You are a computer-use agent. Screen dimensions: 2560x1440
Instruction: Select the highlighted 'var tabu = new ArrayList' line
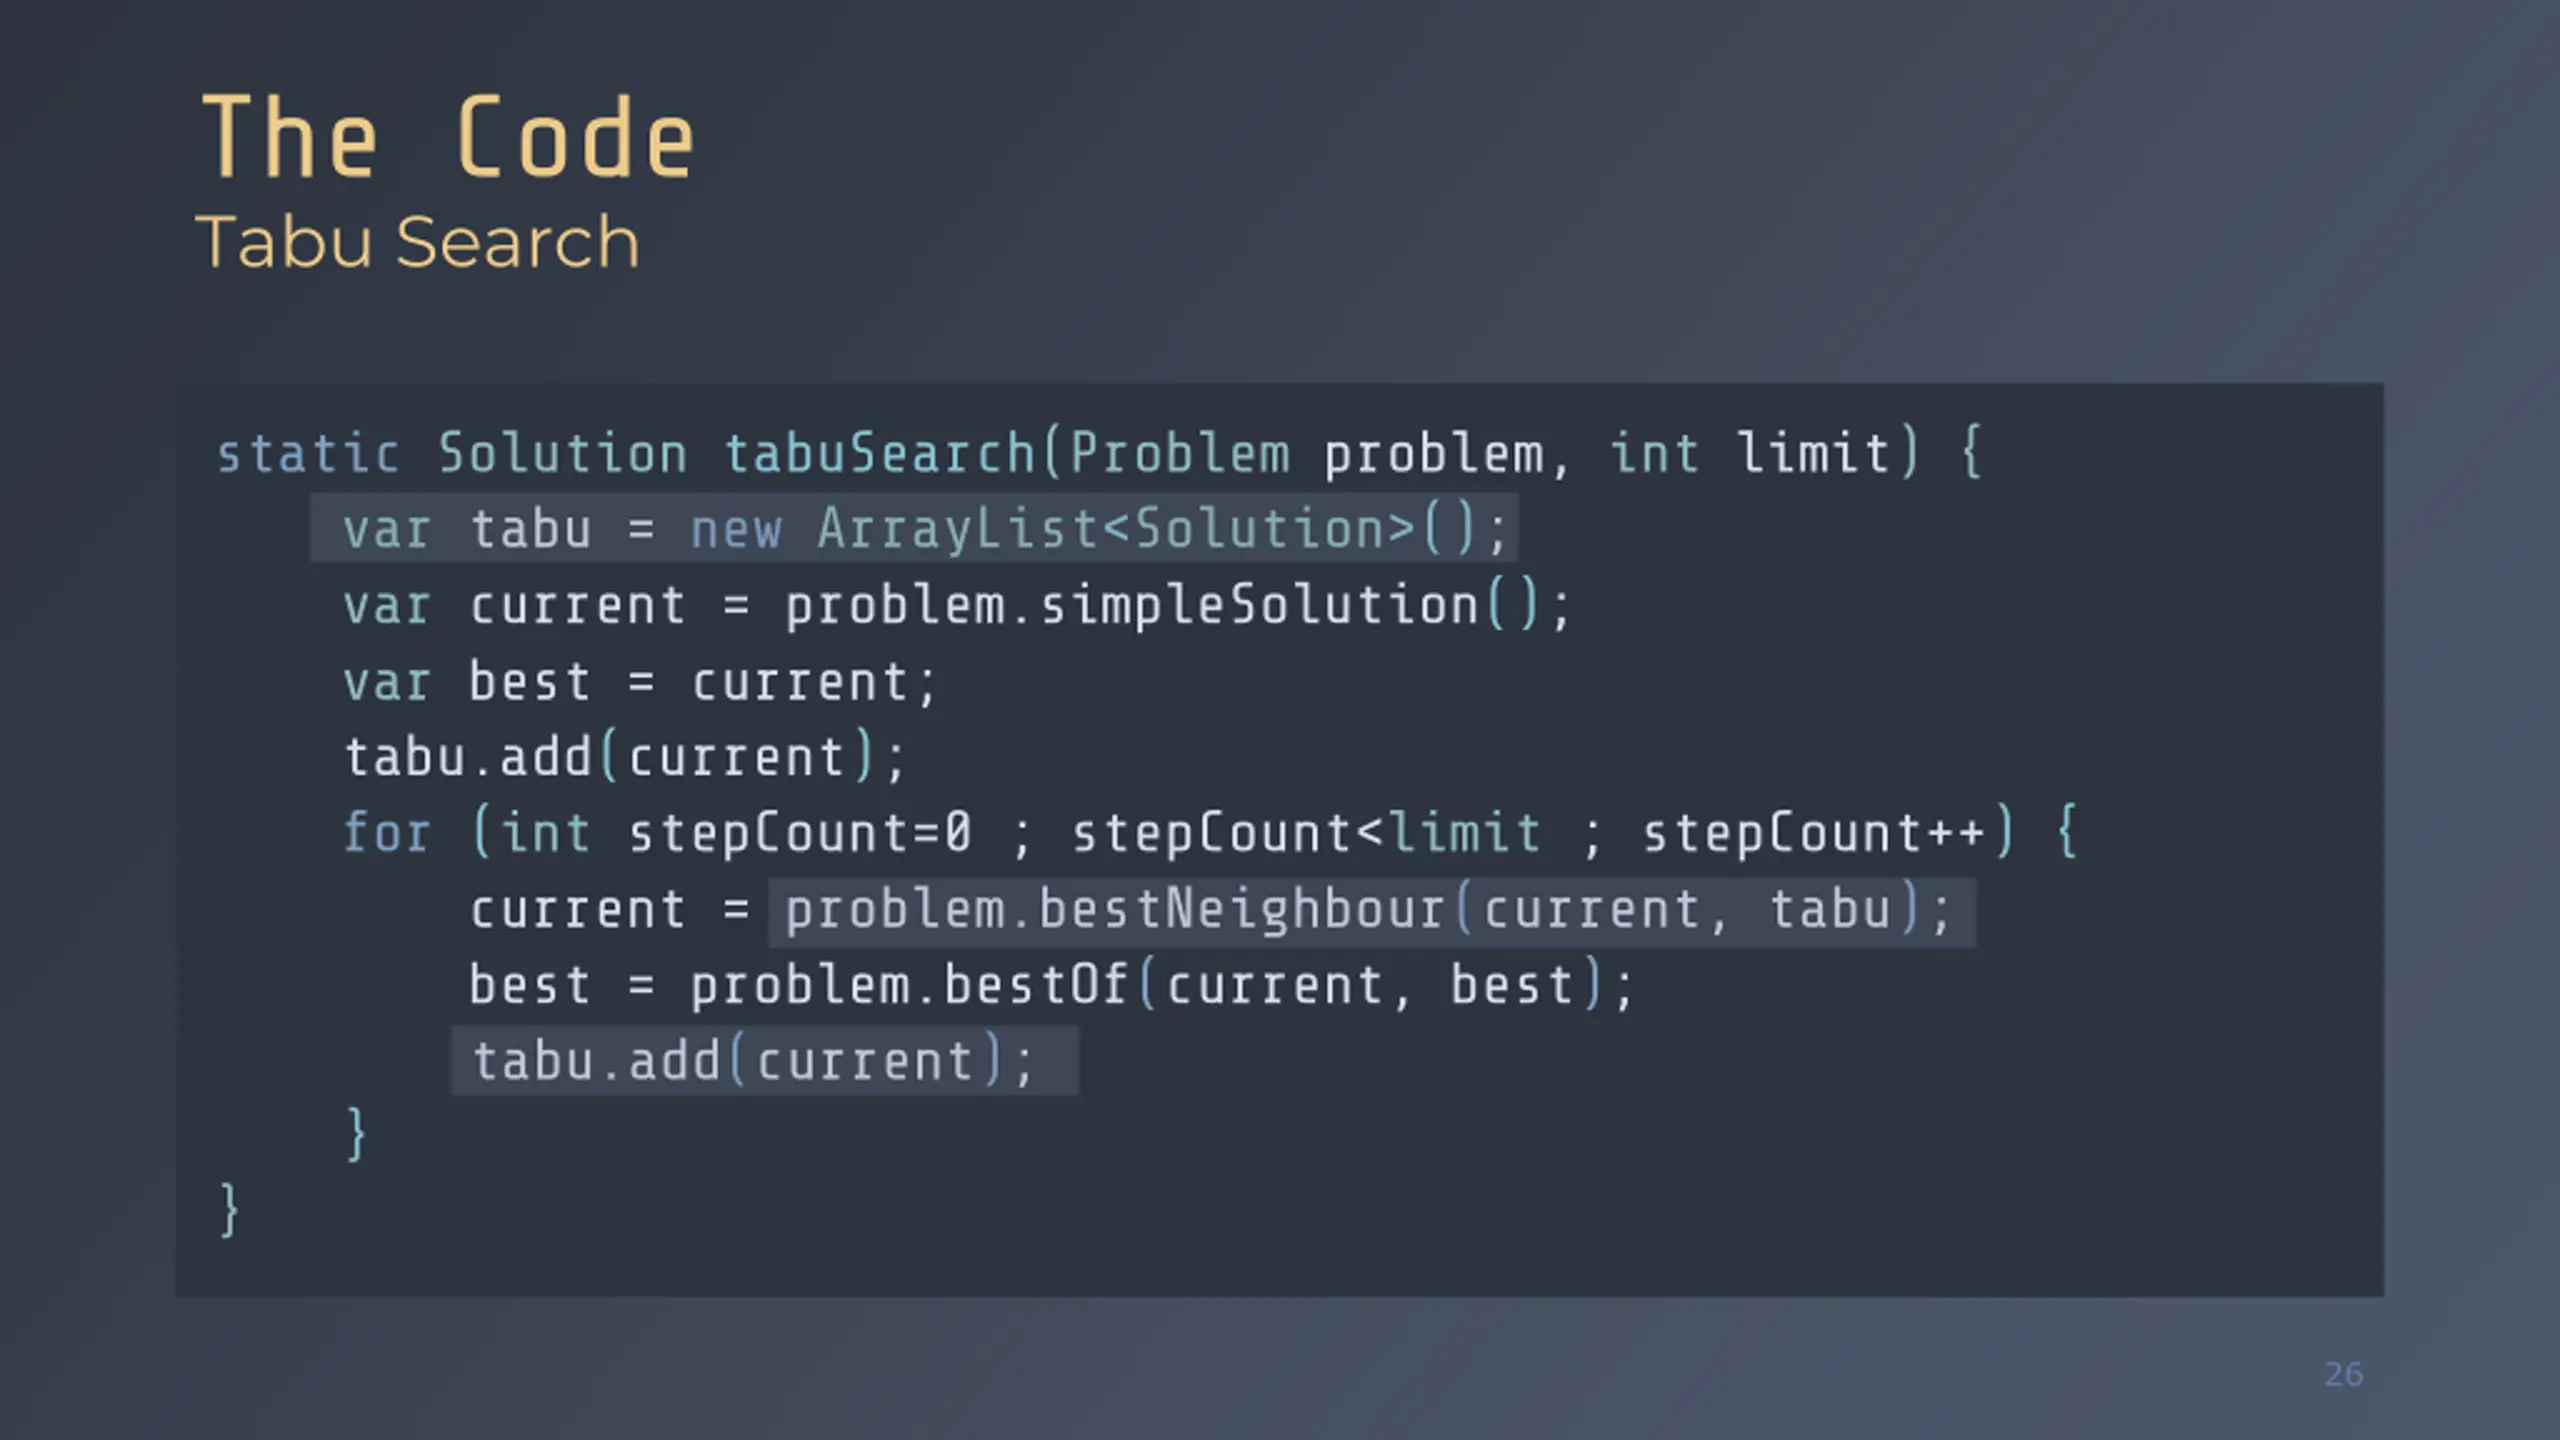(914, 528)
